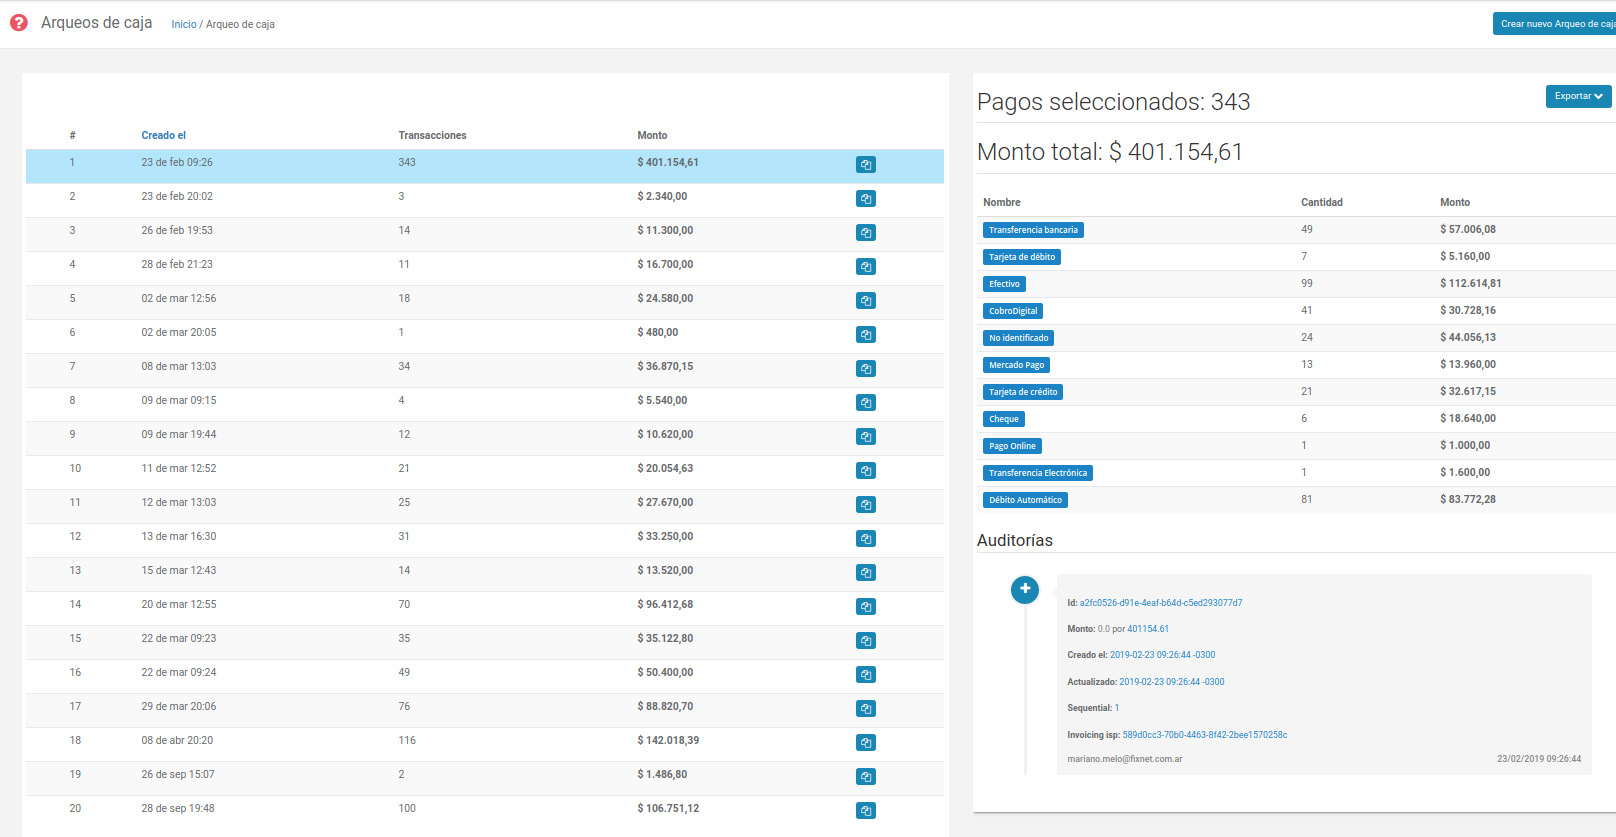Image resolution: width=1616 pixels, height=837 pixels.
Task: Open detail icon for row 8 ($ 5.540,00)
Action: 866,403
